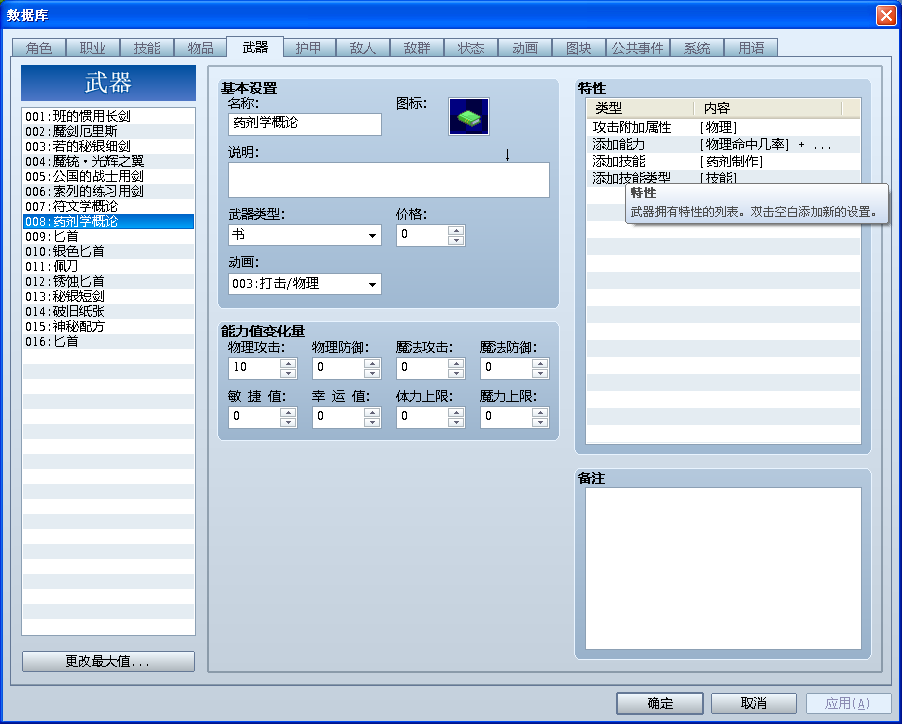Increase the 价格 value with the up arrow
The height and width of the screenshot is (724, 902).
[456, 231]
